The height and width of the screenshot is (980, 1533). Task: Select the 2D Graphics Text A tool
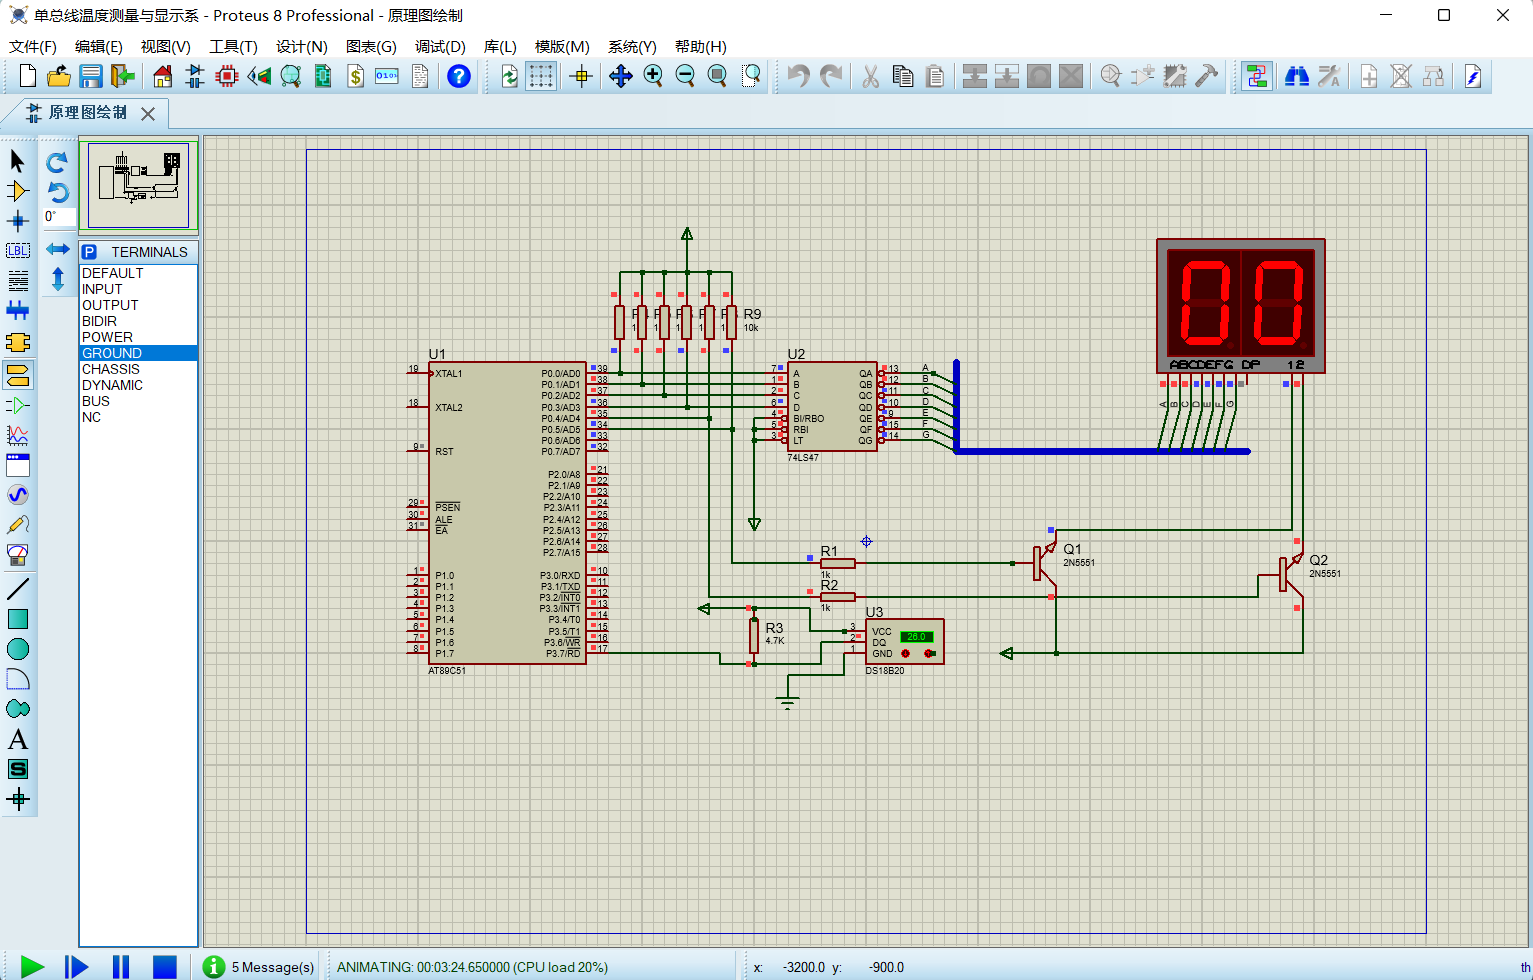click(x=18, y=739)
